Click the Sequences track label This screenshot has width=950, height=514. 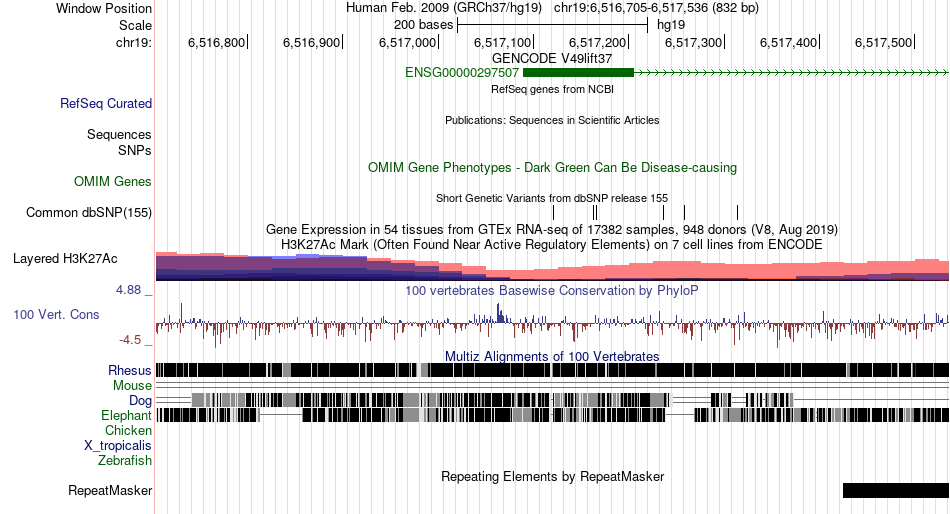(119, 135)
